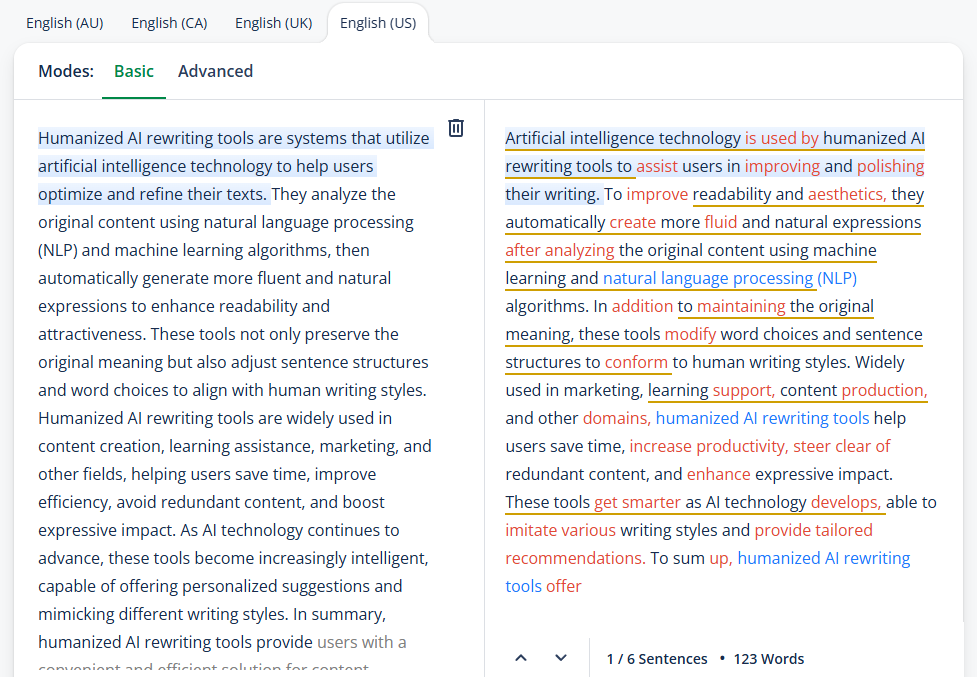Go to previous sentence with up chevron
The height and width of the screenshot is (677, 977).
click(521, 658)
